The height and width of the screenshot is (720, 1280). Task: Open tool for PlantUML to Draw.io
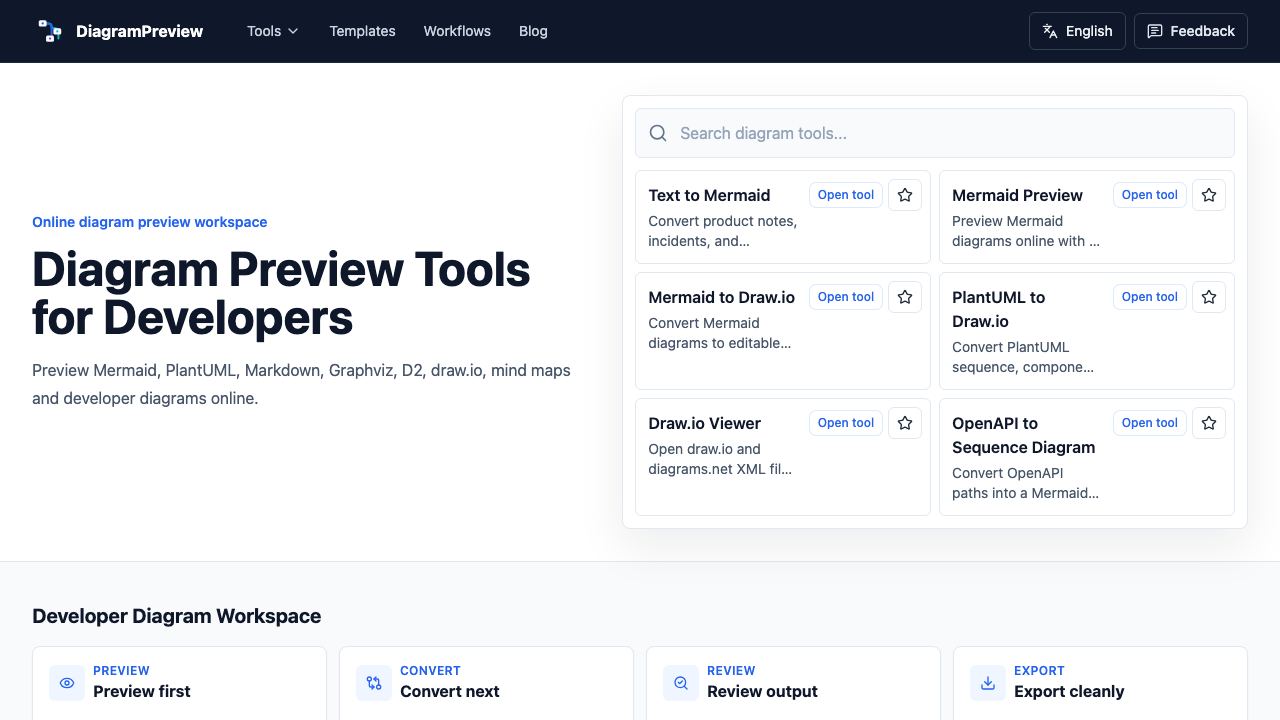[1150, 297]
